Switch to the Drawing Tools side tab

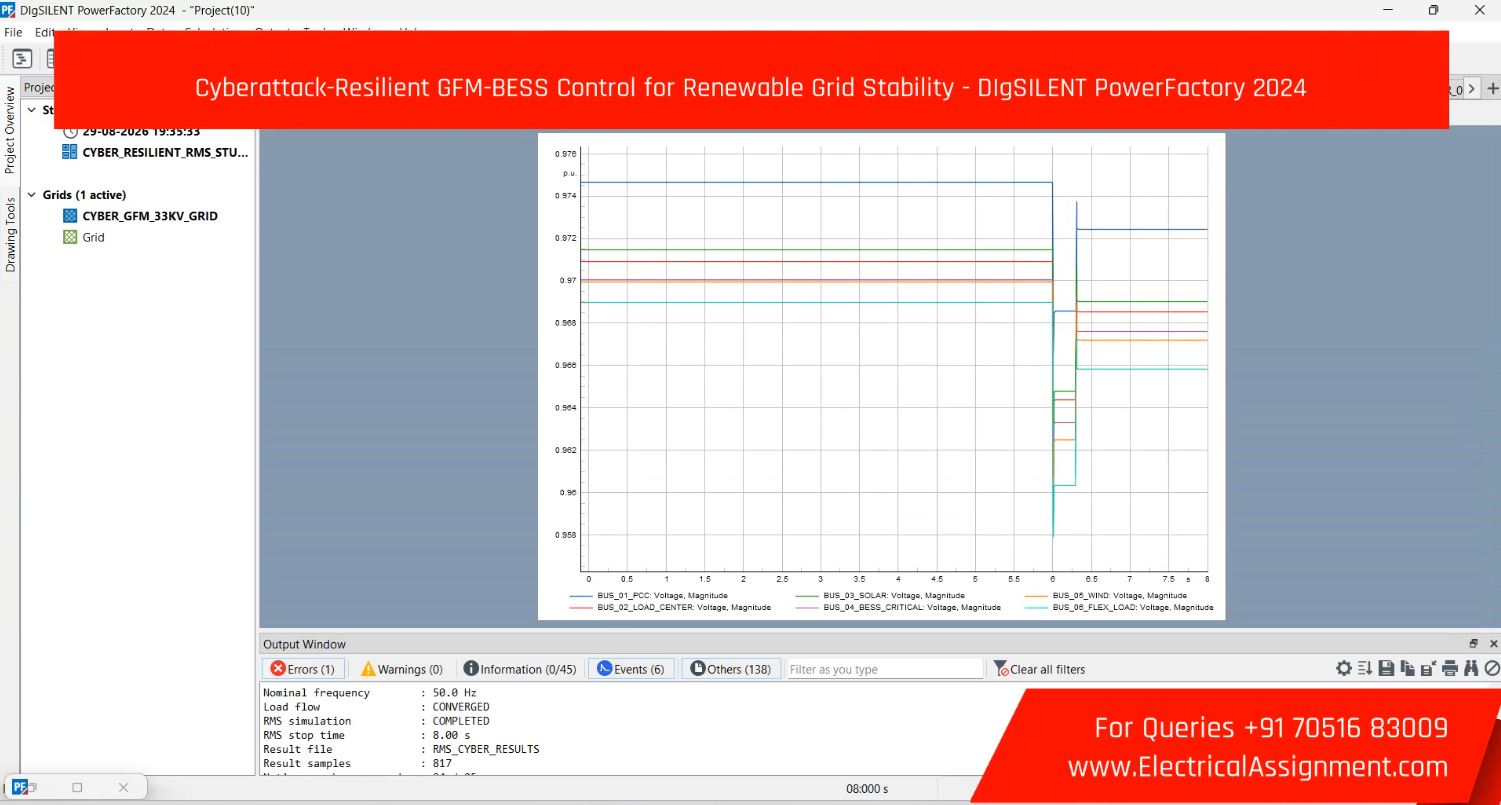point(10,235)
